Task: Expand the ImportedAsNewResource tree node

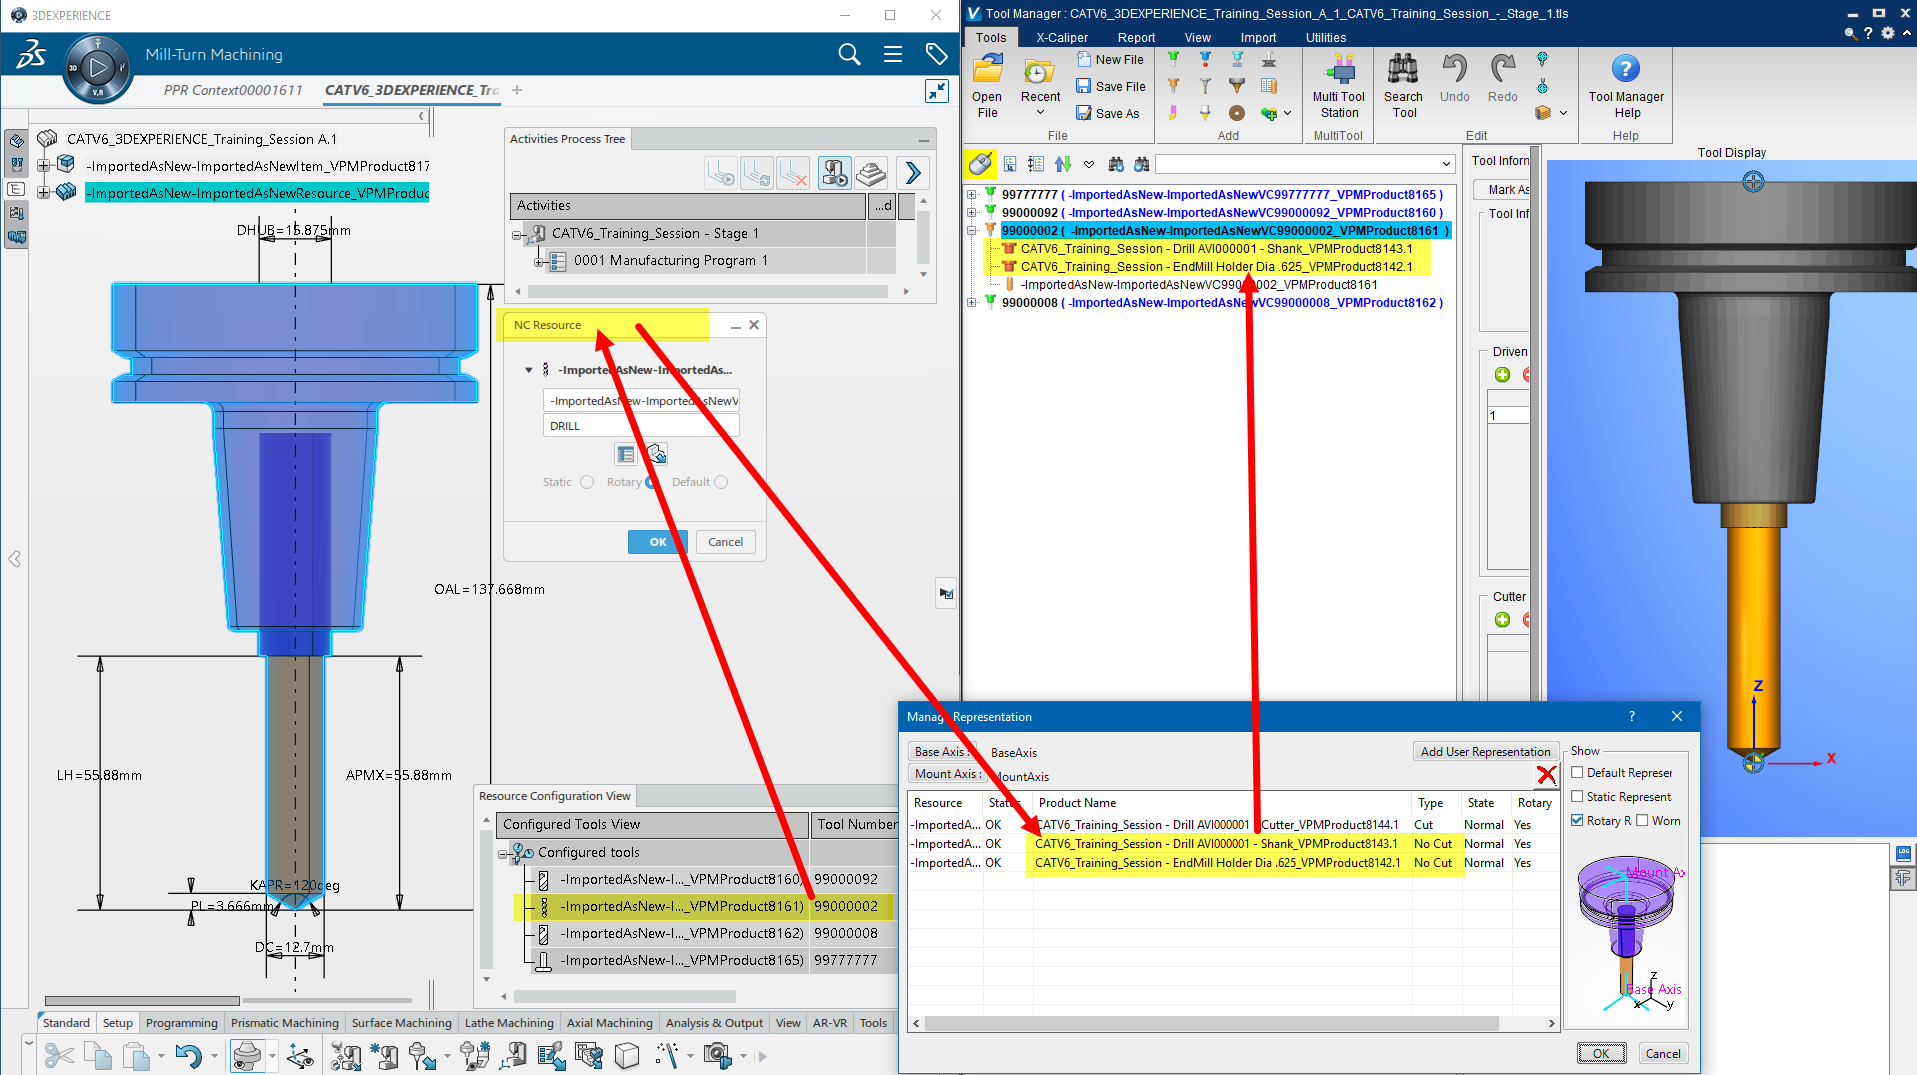Action: click(43, 193)
